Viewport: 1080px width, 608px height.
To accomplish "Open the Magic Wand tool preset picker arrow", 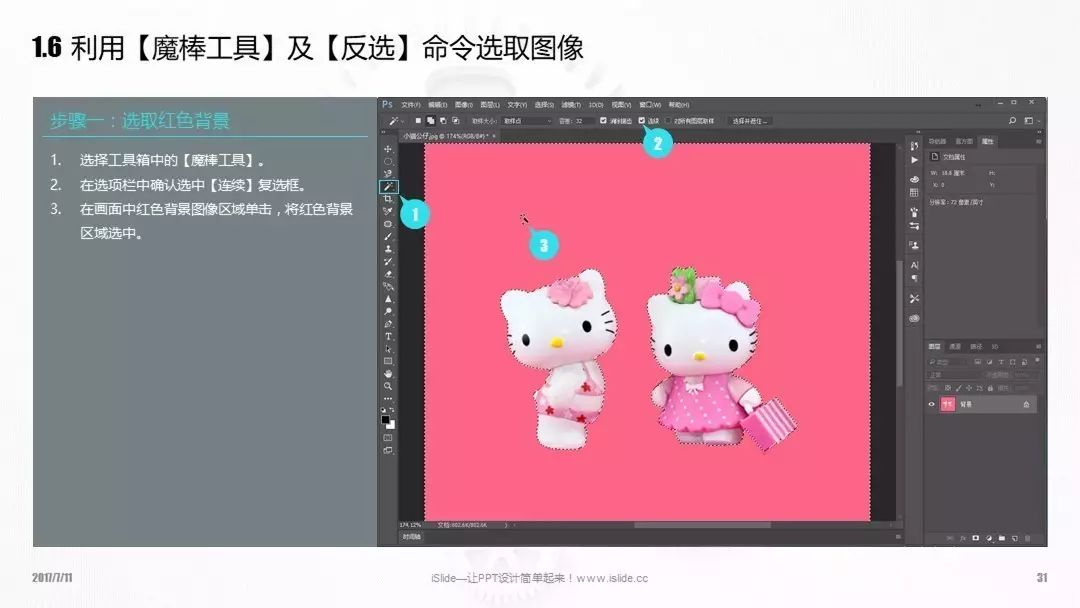I will [x=402, y=121].
